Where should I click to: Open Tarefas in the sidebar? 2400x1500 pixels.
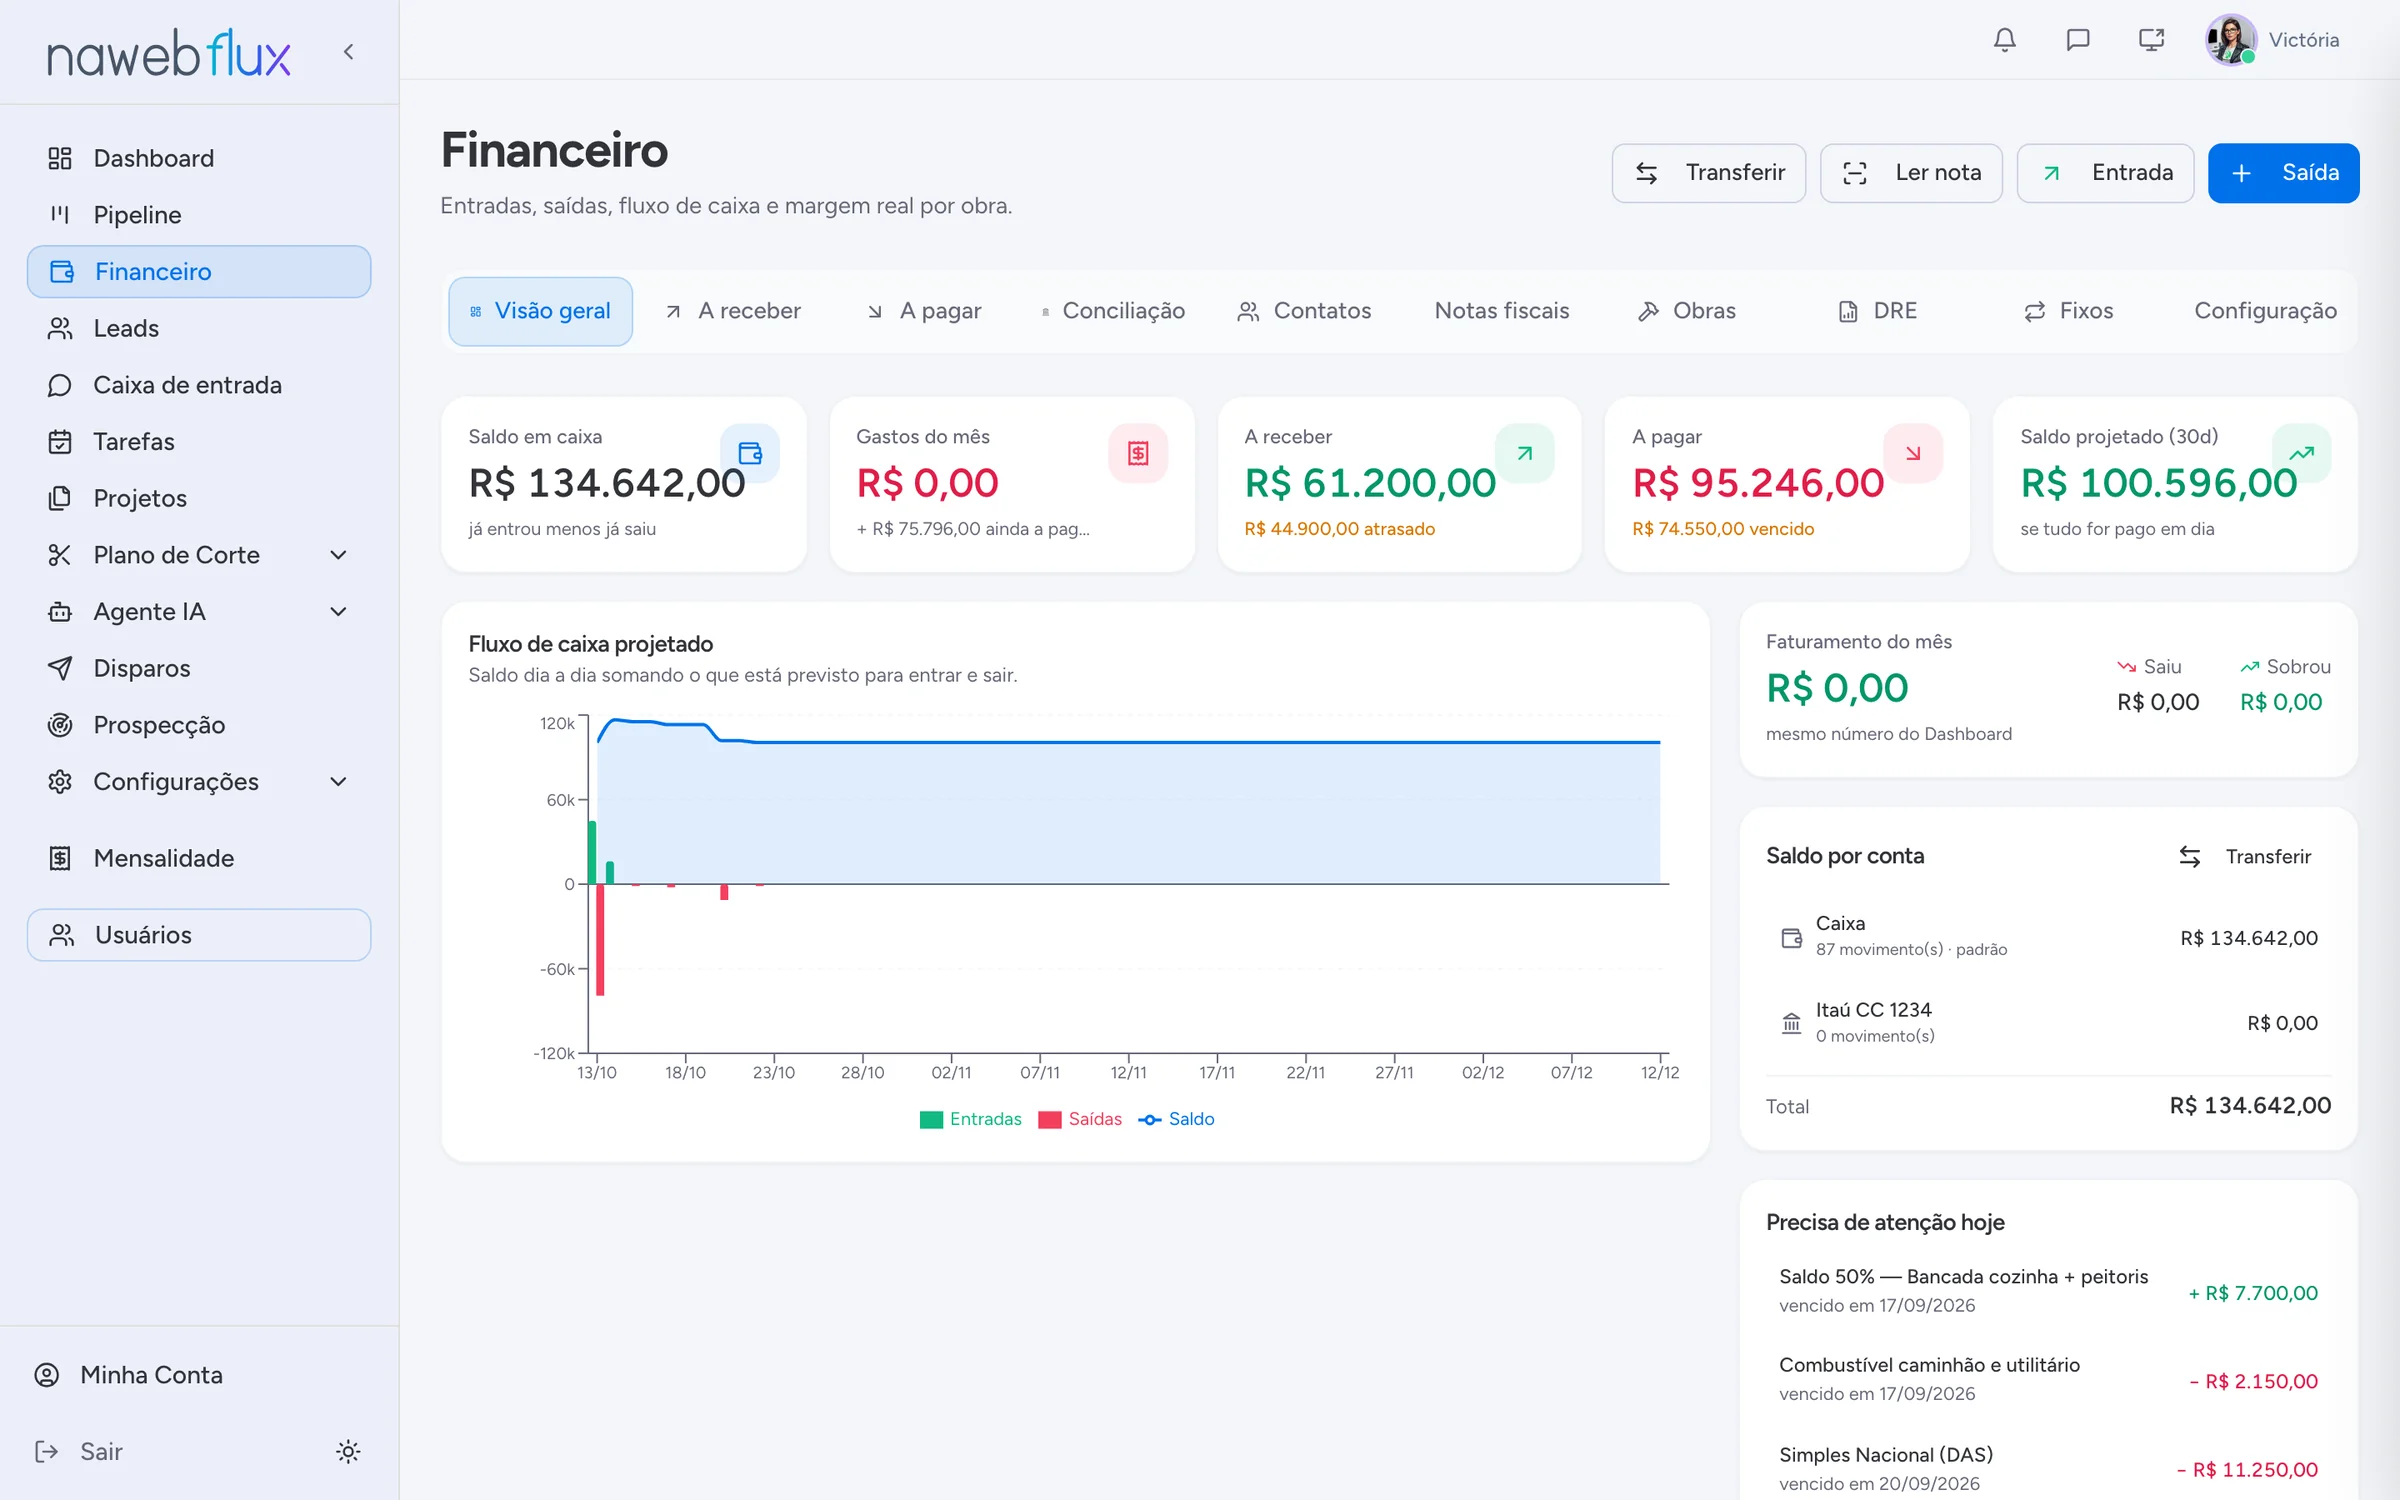(199, 441)
